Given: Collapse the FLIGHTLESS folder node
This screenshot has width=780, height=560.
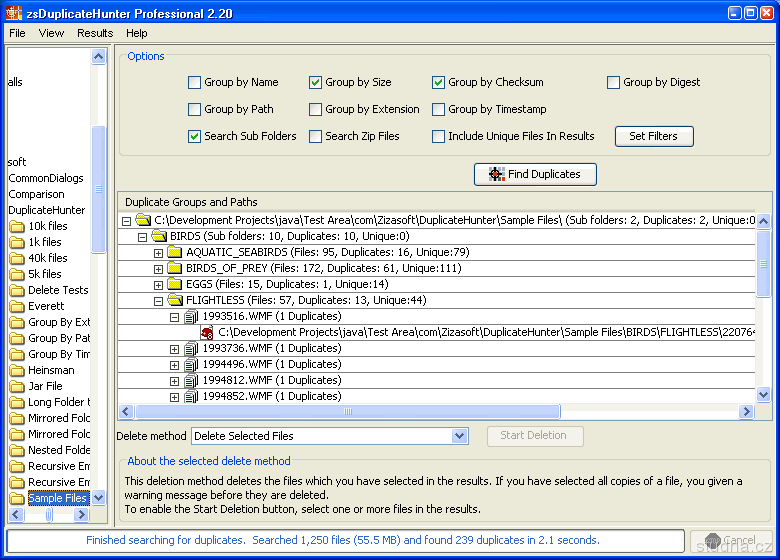Looking at the screenshot, I should tap(159, 300).
